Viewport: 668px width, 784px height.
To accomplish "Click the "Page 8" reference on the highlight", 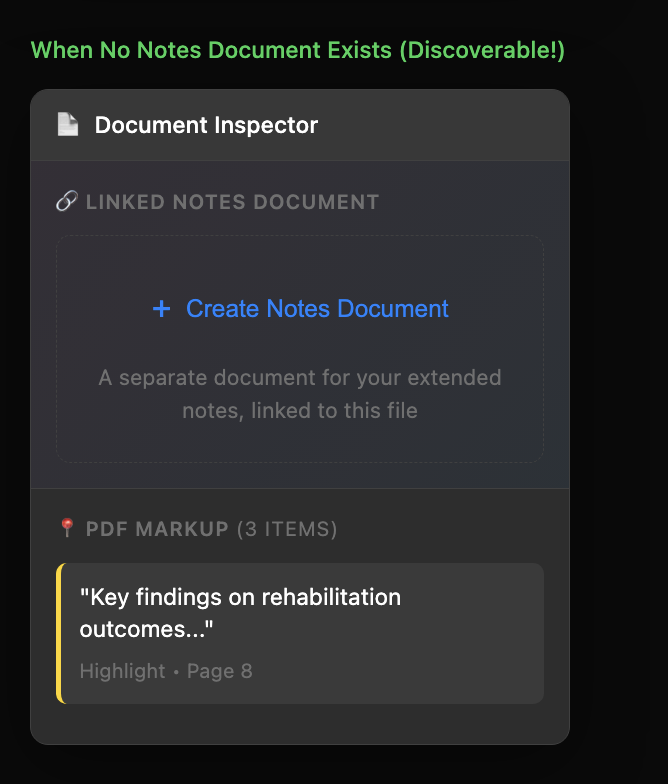I will click(x=219, y=671).
